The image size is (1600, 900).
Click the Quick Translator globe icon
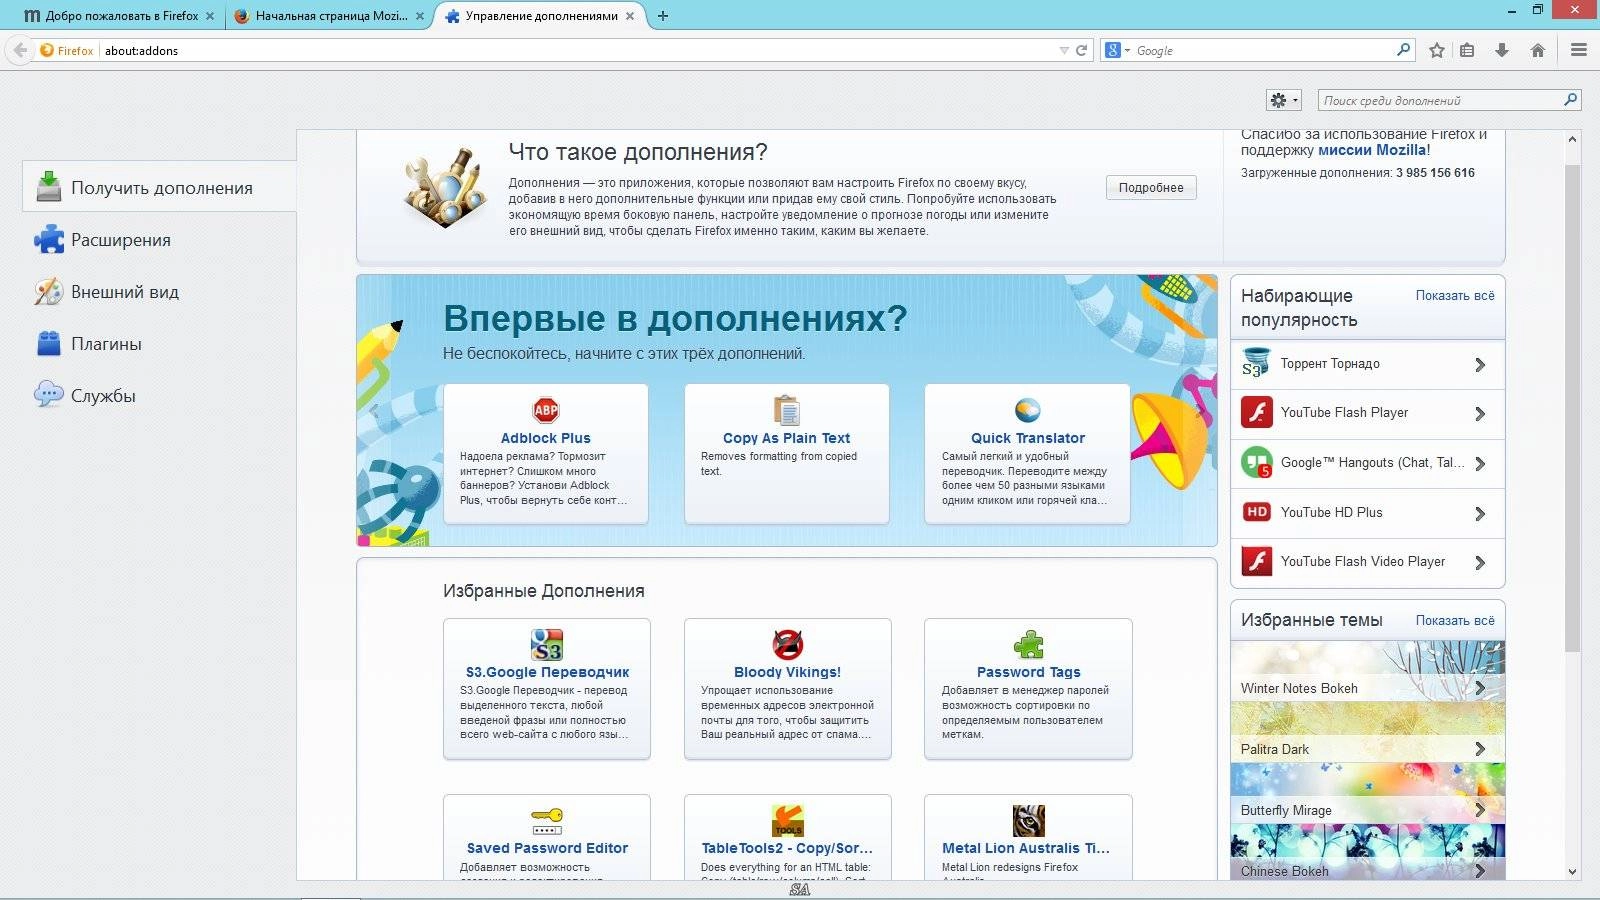click(x=1028, y=410)
